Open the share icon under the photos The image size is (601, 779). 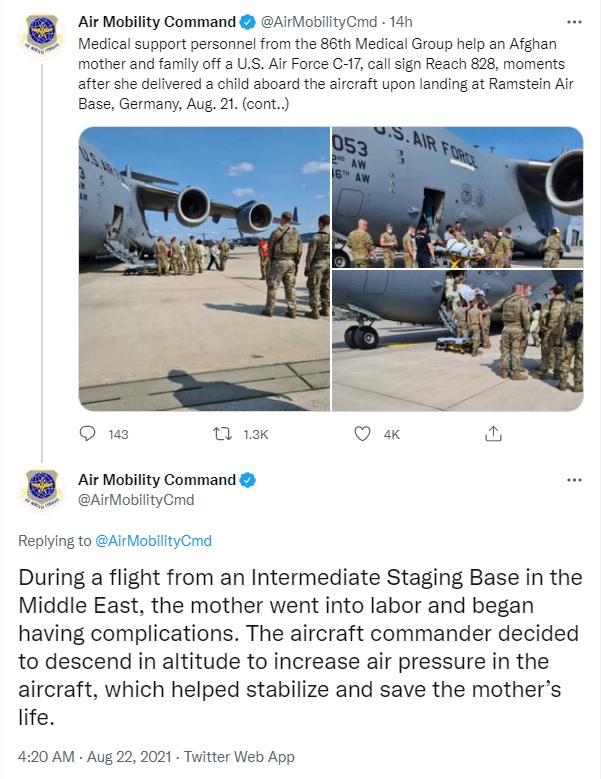coord(493,434)
